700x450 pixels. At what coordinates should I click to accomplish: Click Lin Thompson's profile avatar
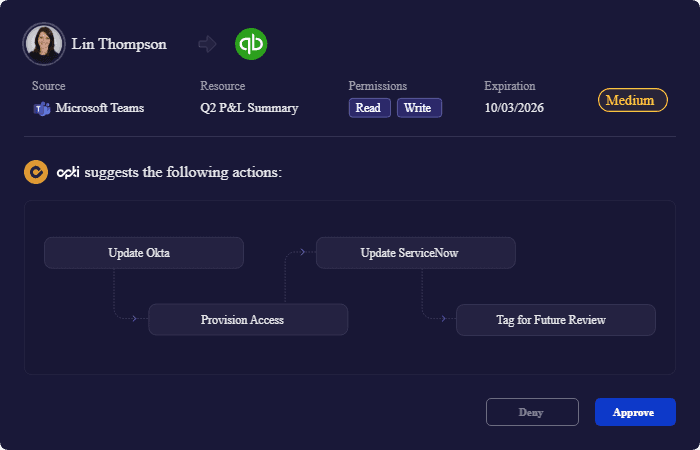pyautogui.click(x=44, y=44)
